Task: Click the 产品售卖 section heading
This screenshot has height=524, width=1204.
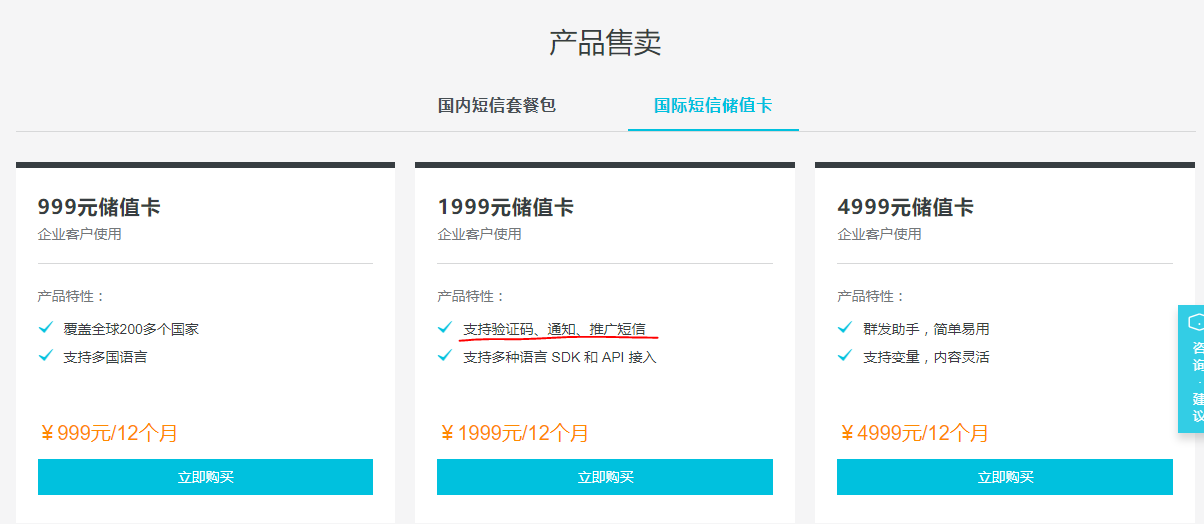Action: [x=604, y=43]
